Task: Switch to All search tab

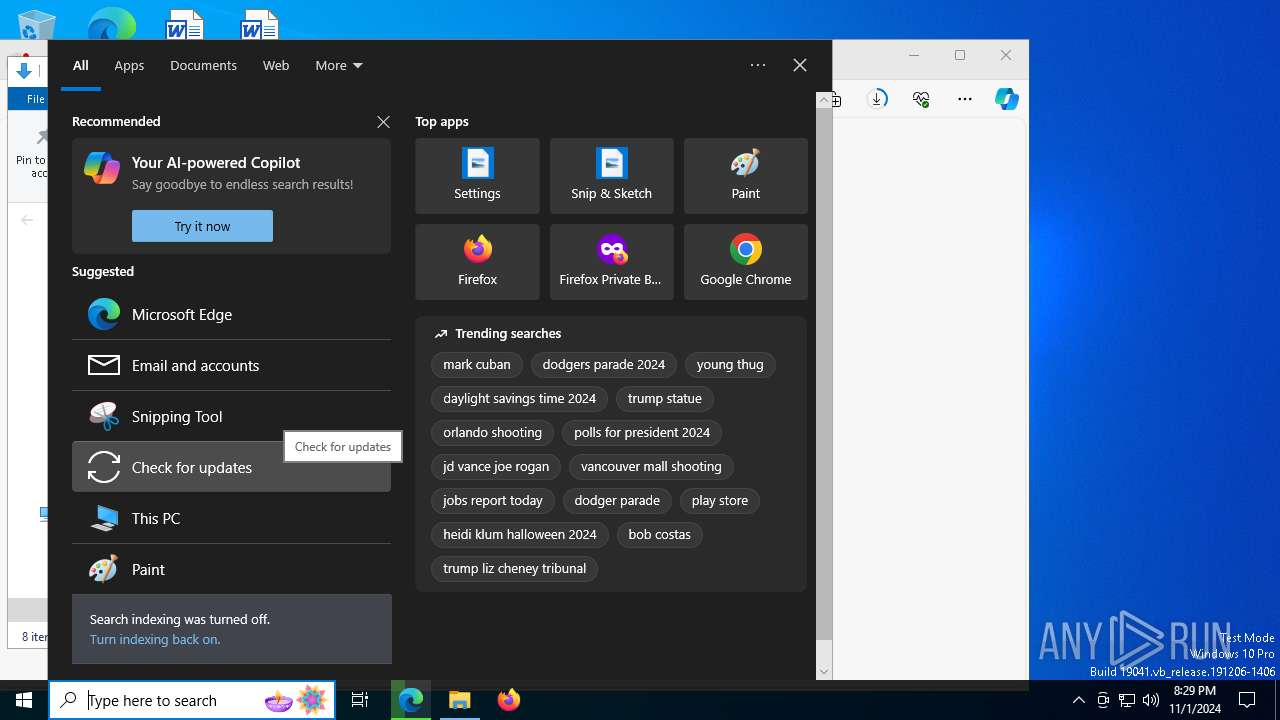Action: pyautogui.click(x=81, y=65)
